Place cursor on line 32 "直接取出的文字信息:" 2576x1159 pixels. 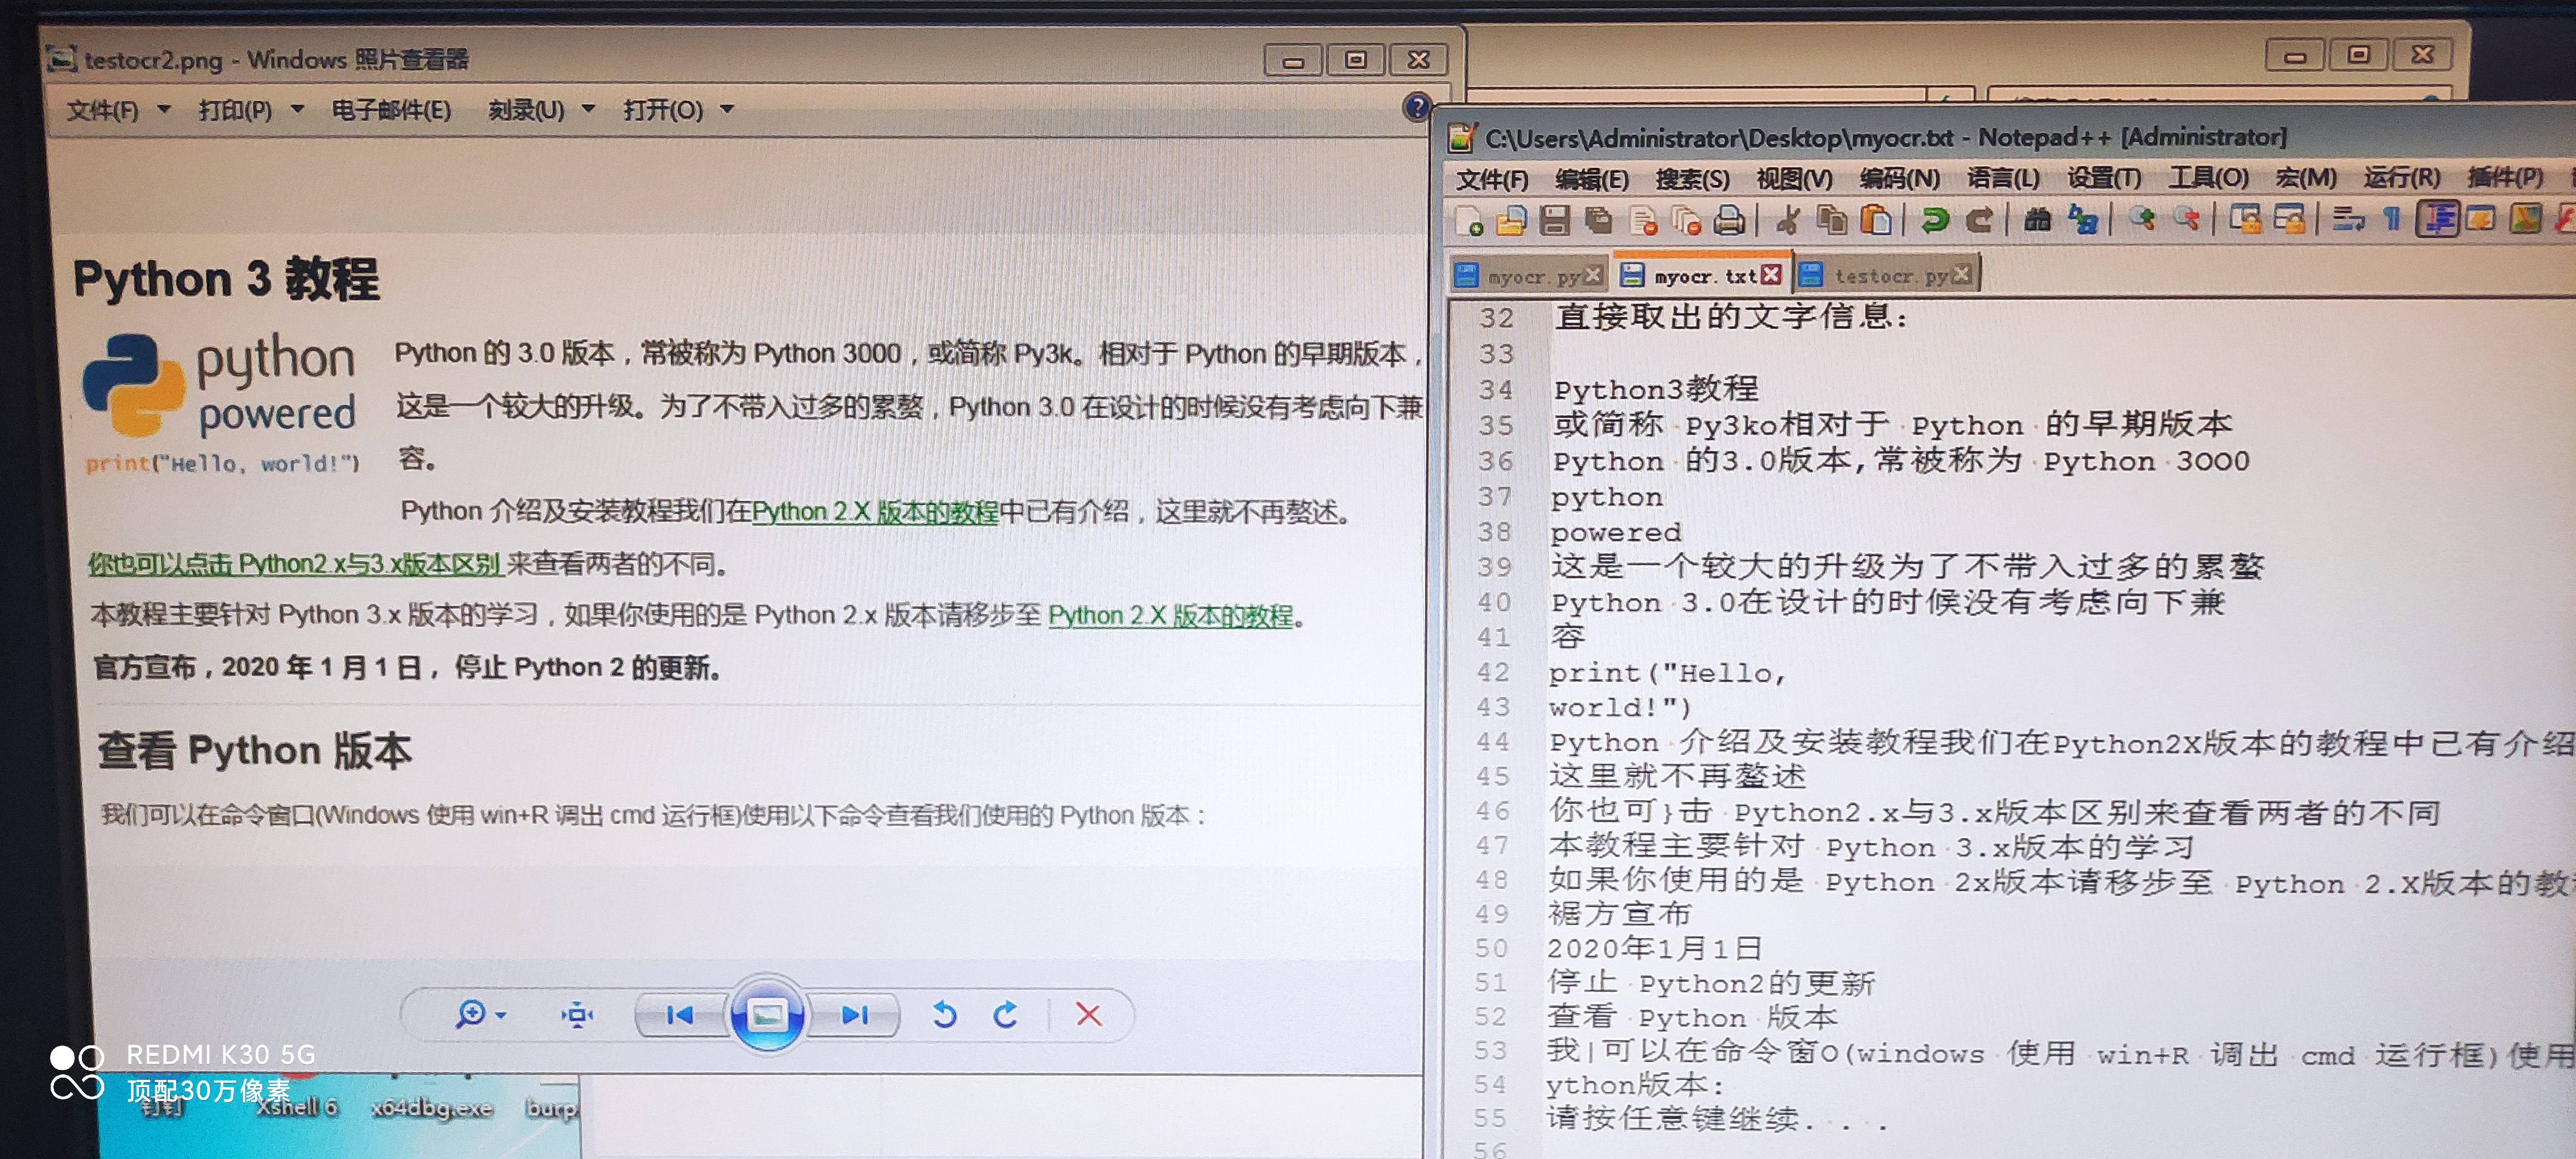coord(1732,317)
